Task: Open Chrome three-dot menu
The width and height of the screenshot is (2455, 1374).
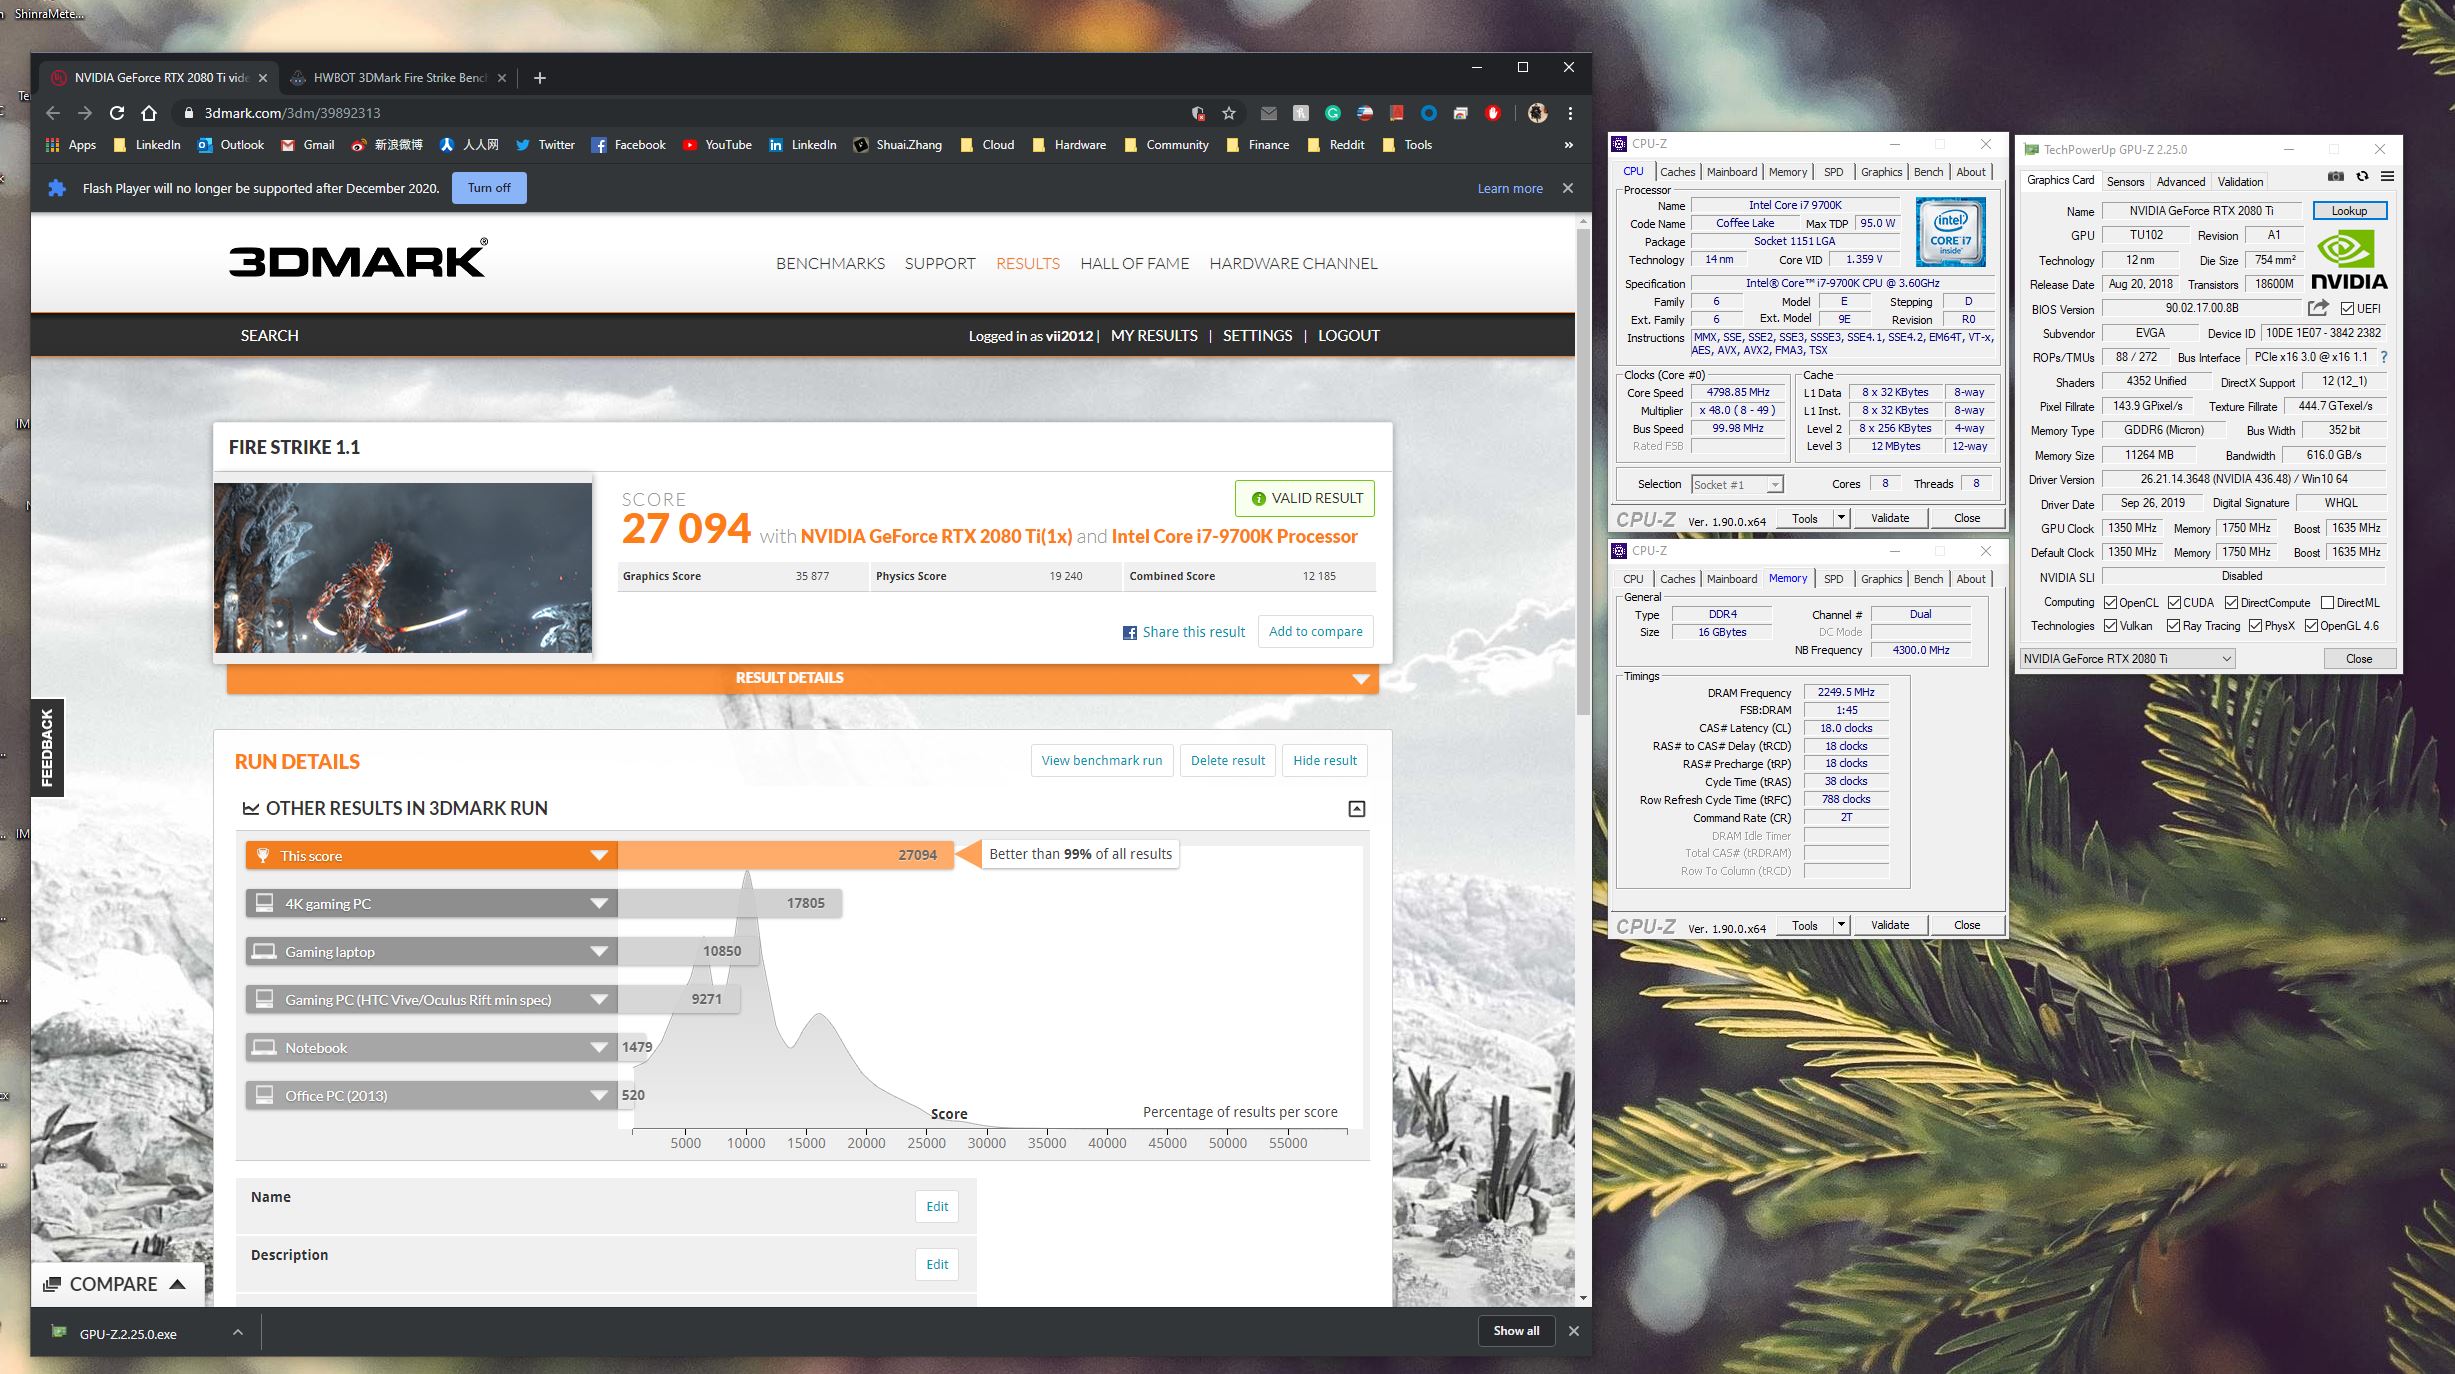Action: click(x=1570, y=113)
